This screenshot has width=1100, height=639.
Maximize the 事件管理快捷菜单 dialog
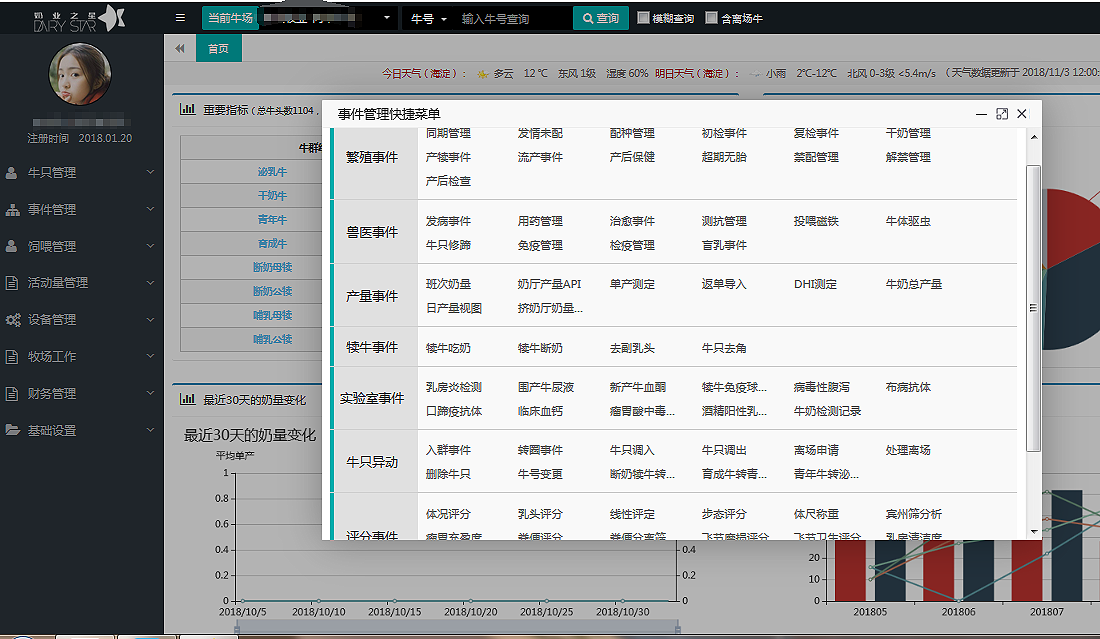pos(1002,114)
